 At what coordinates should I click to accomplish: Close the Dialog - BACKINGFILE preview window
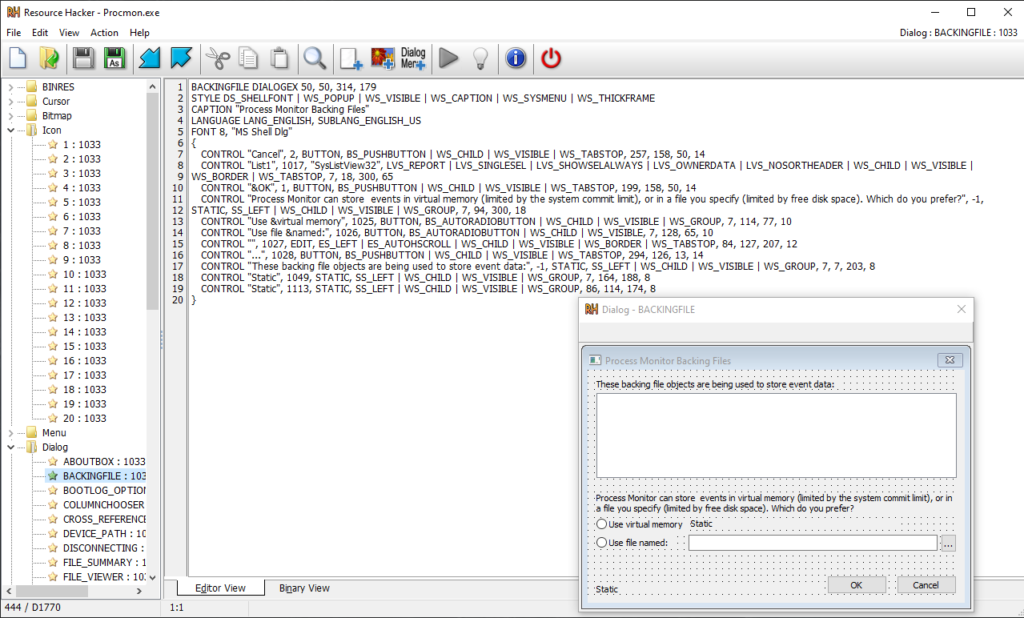tap(961, 309)
